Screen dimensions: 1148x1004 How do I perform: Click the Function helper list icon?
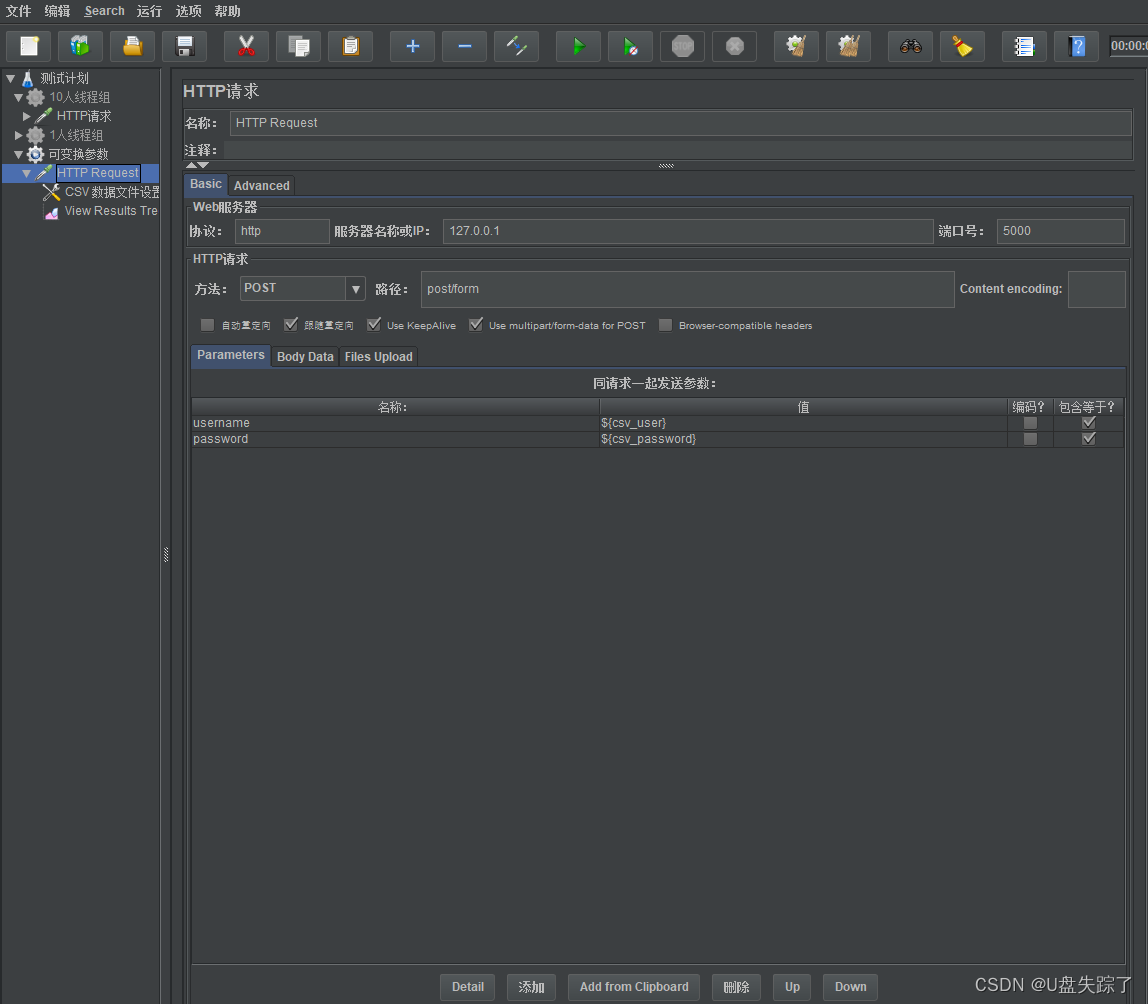click(x=1024, y=47)
